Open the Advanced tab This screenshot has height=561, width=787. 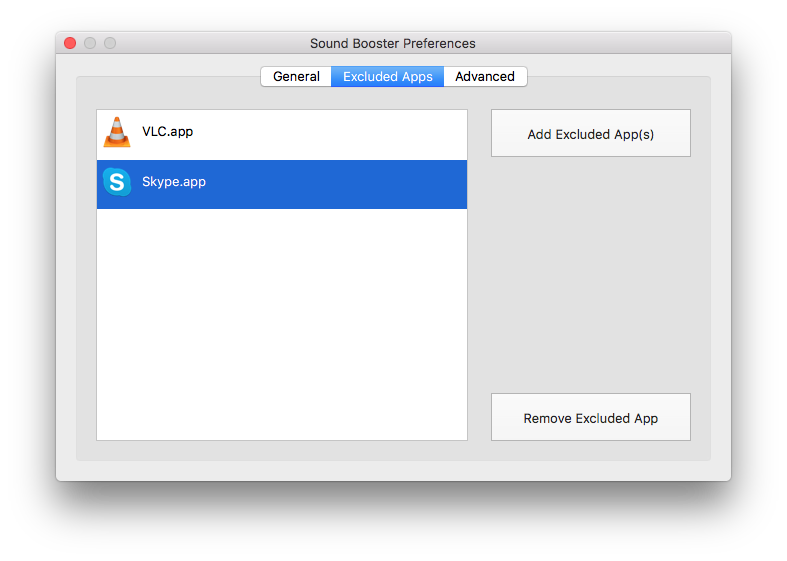click(485, 76)
